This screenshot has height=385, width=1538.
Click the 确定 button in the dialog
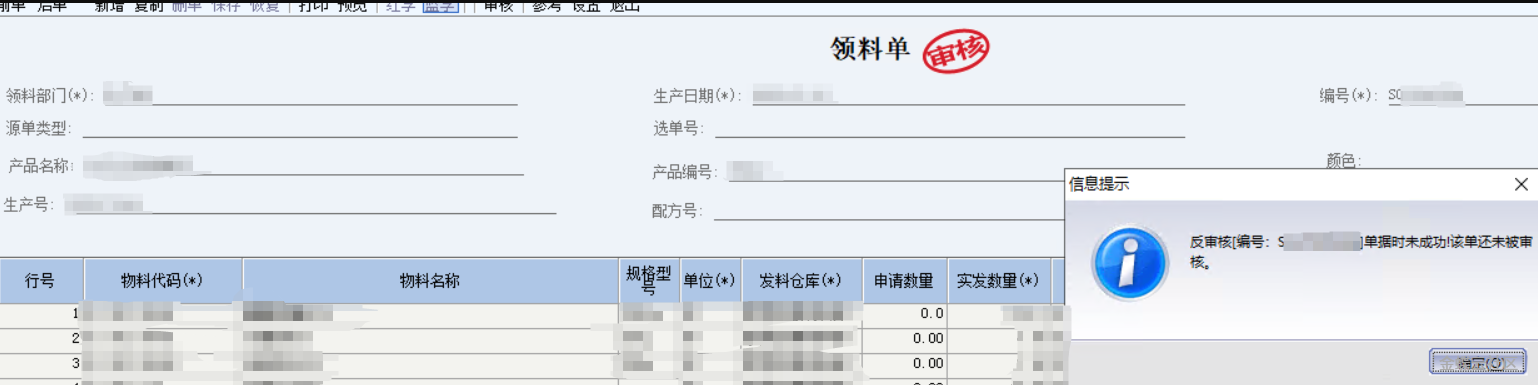(1476, 362)
